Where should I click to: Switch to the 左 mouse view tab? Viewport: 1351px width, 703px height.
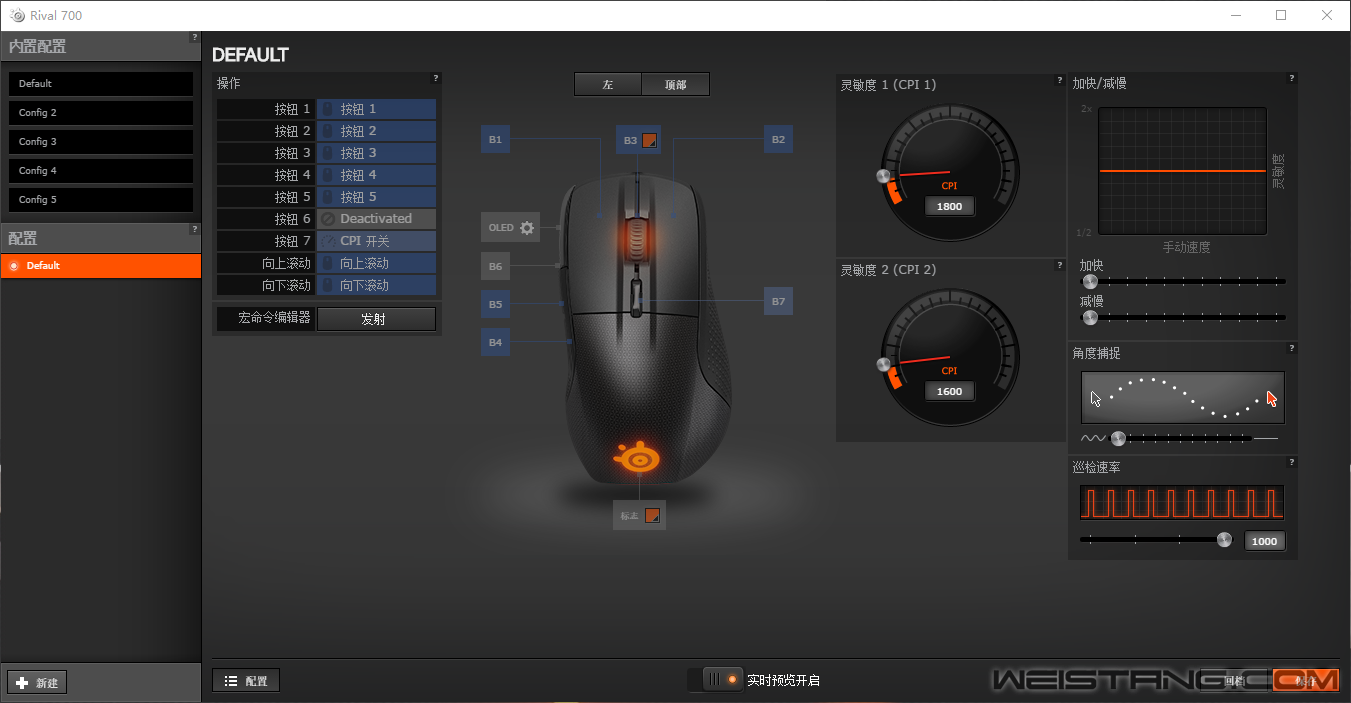(x=608, y=85)
